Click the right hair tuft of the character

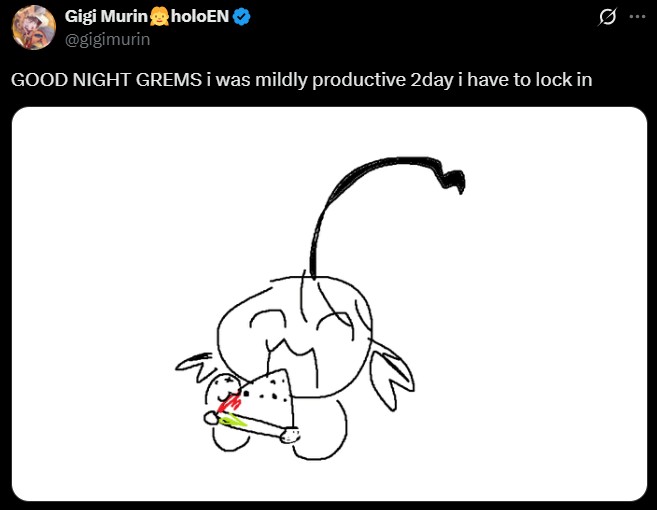point(392,375)
